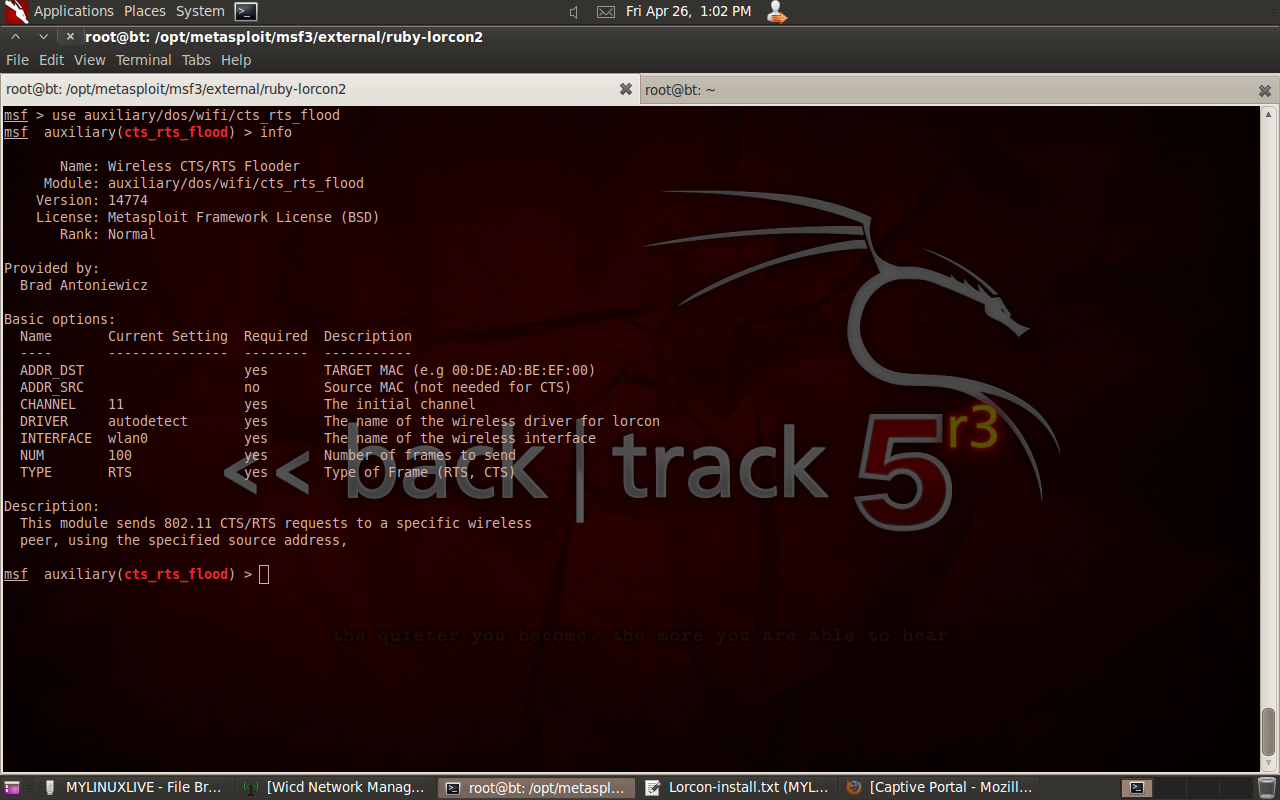
Task: Click the "ADDR_SRC" option name
Action: 52,387
